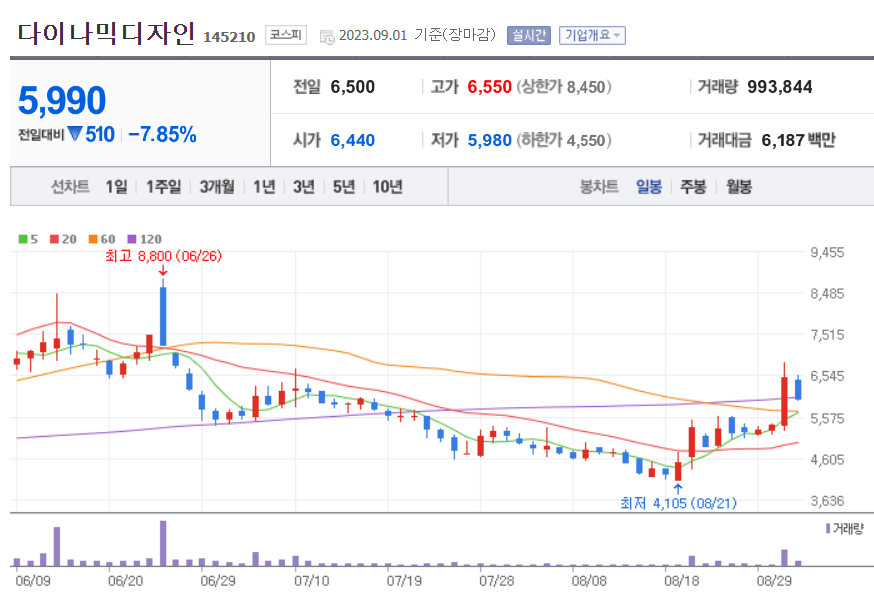This screenshot has width=874, height=601.
Task: Select the 1년 line chart tab
Action: coord(264,187)
